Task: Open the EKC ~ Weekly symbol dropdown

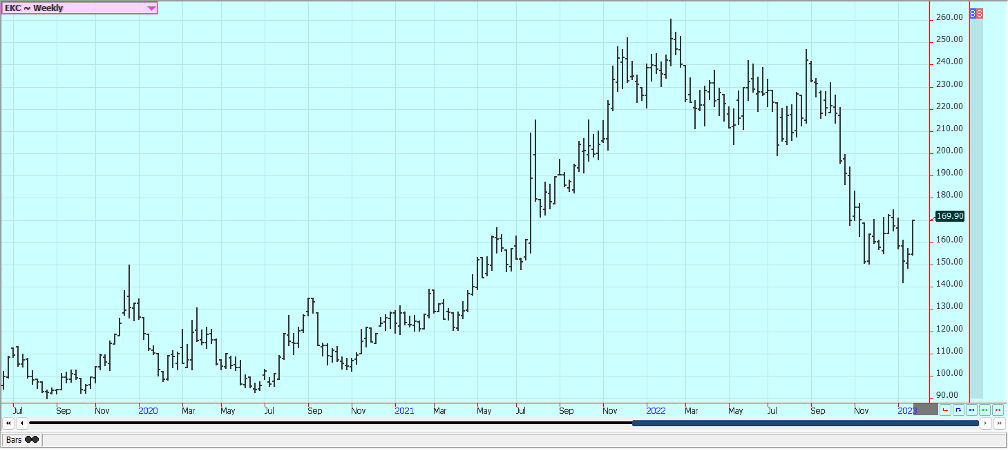Action: point(79,8)
